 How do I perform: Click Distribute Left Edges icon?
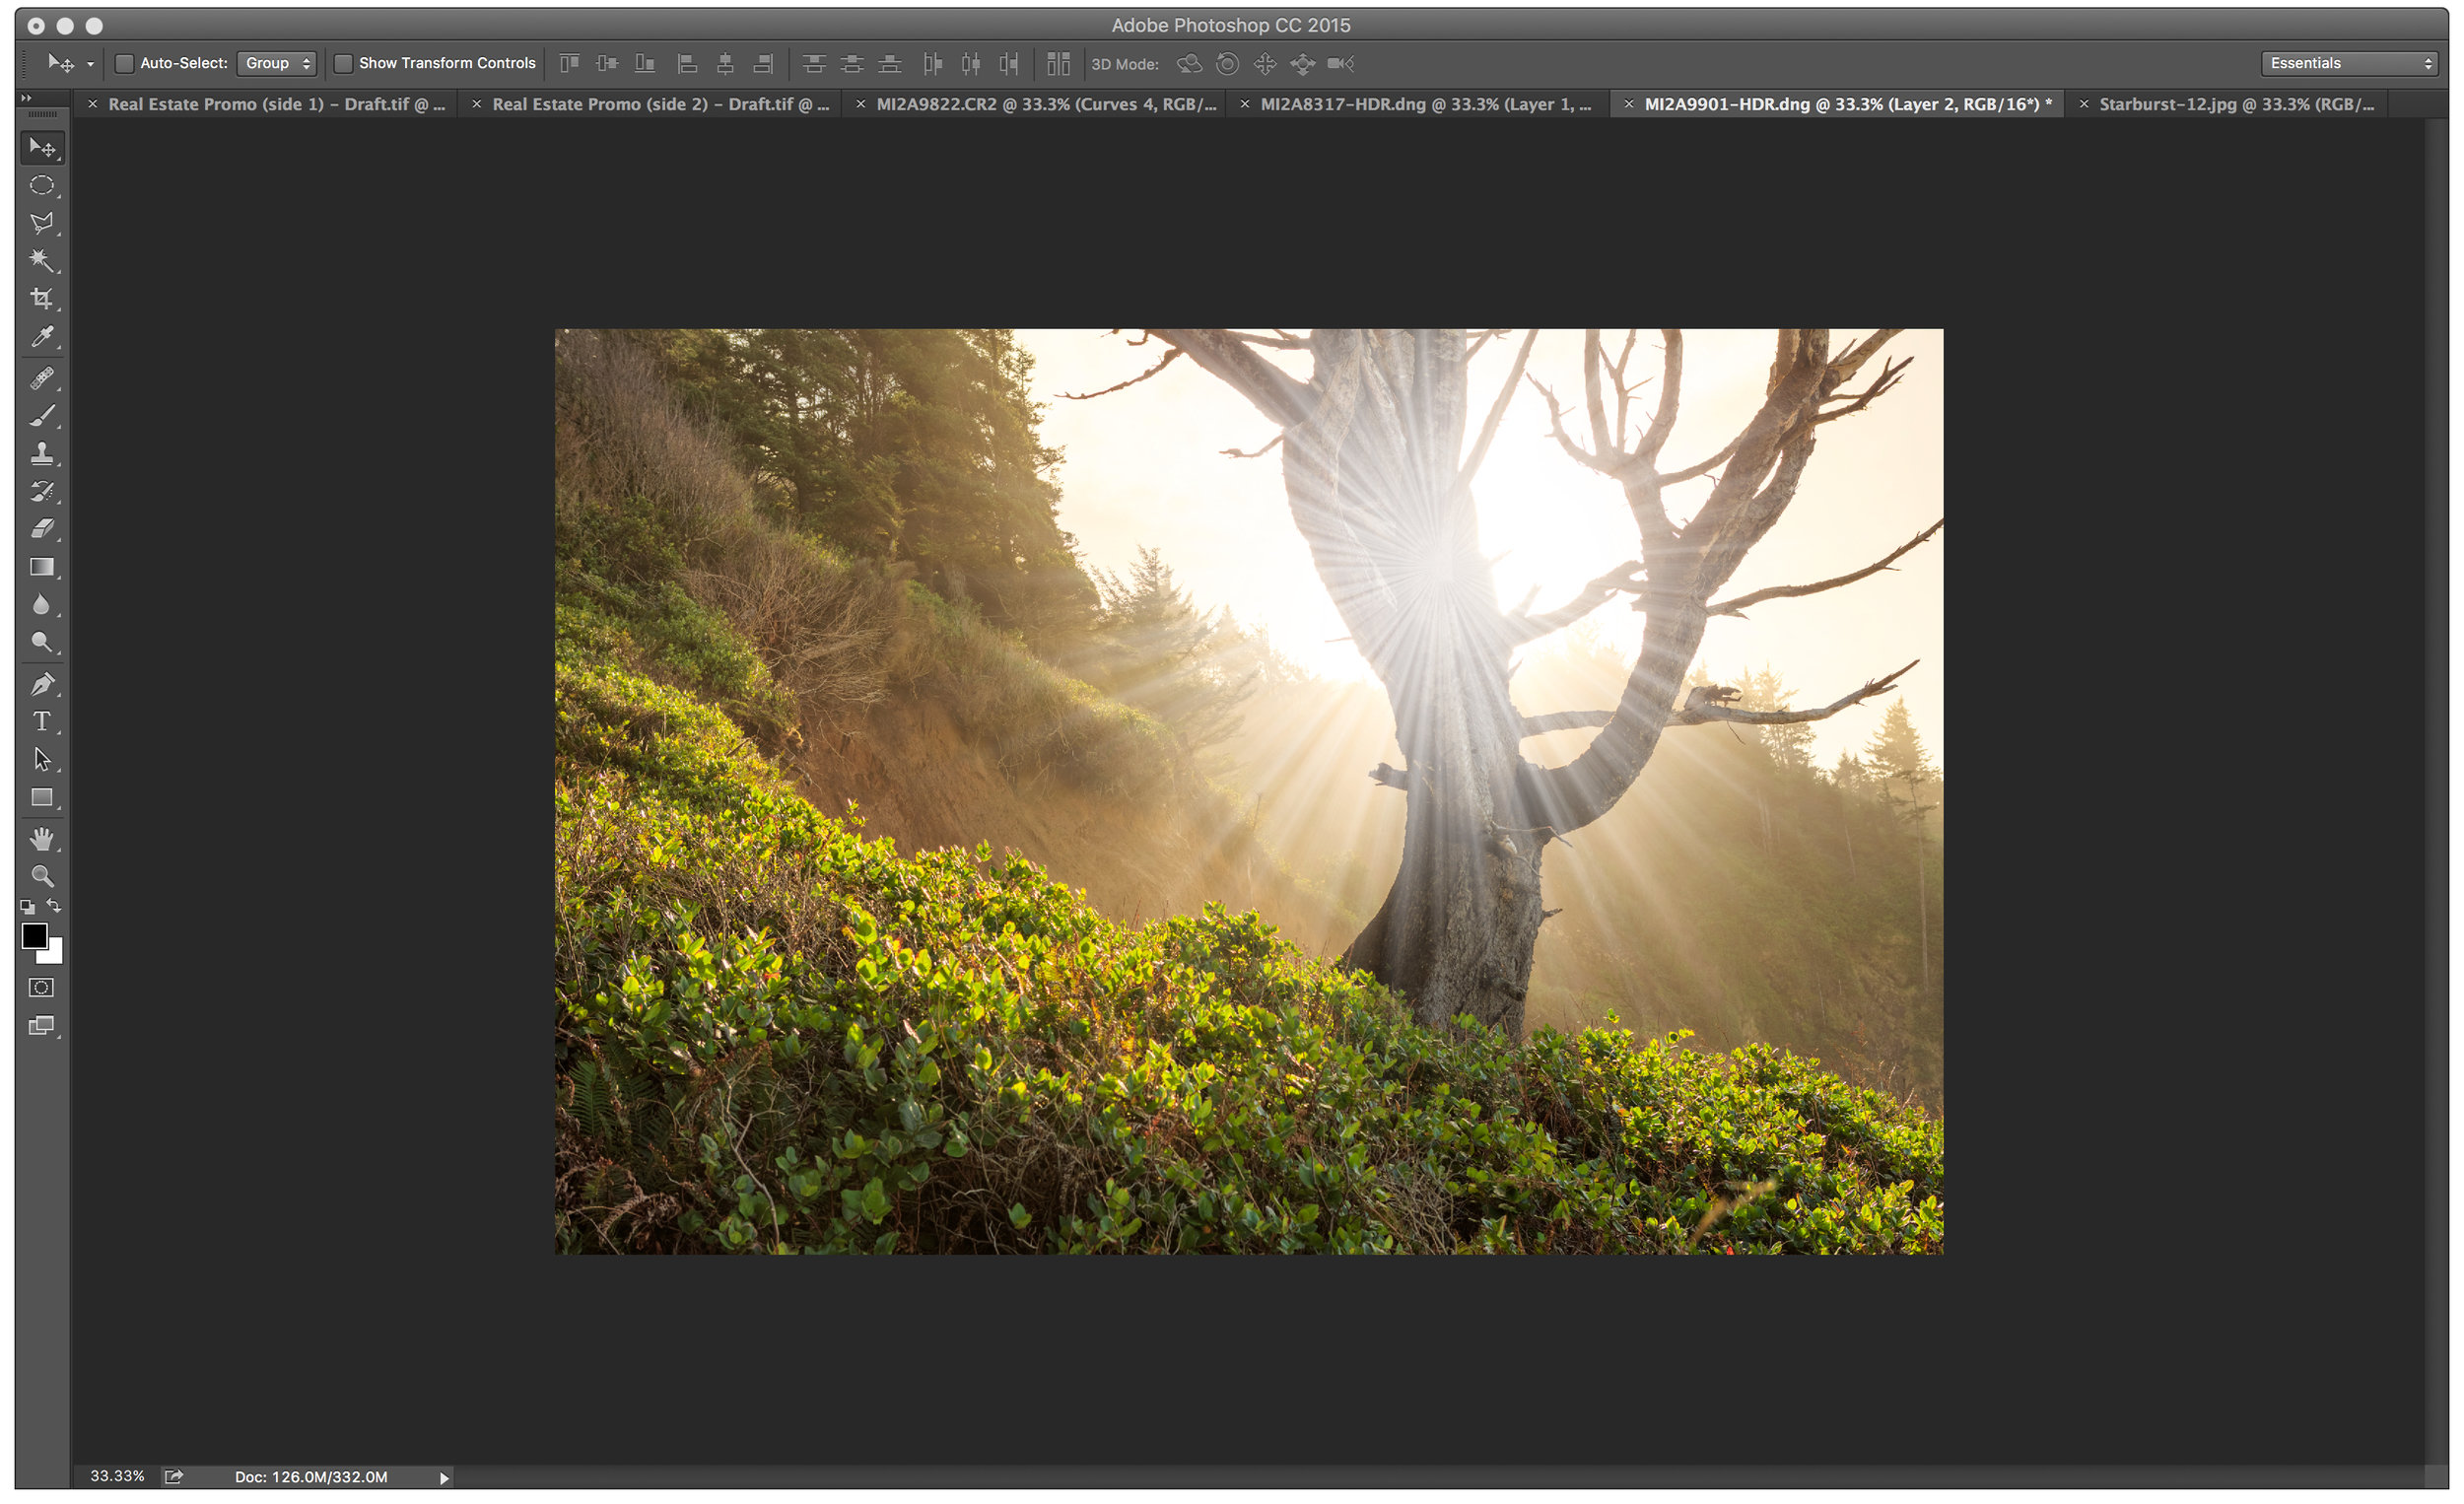click(932, 64)
